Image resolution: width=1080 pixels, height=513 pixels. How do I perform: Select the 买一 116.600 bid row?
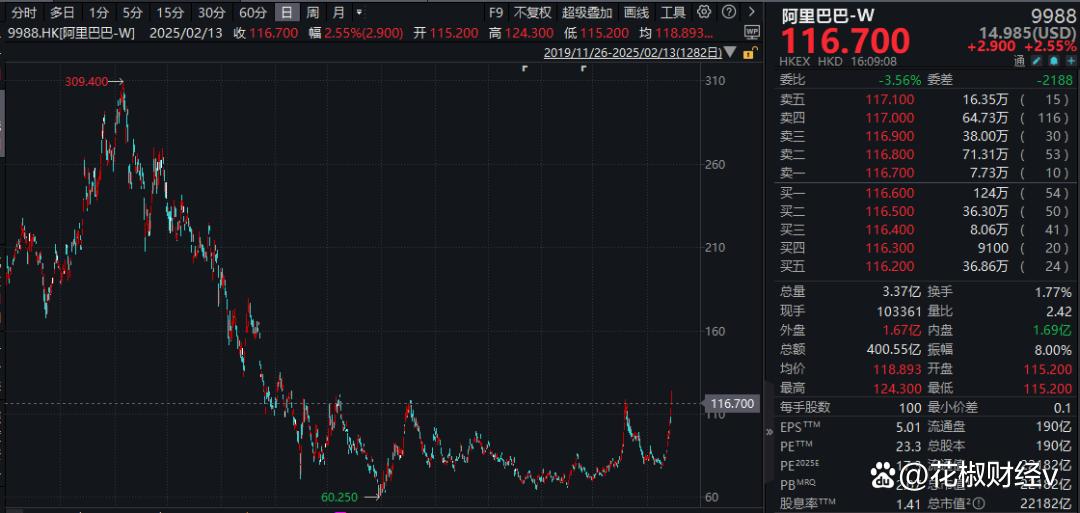pyautogui.click(x=926, y=194)
